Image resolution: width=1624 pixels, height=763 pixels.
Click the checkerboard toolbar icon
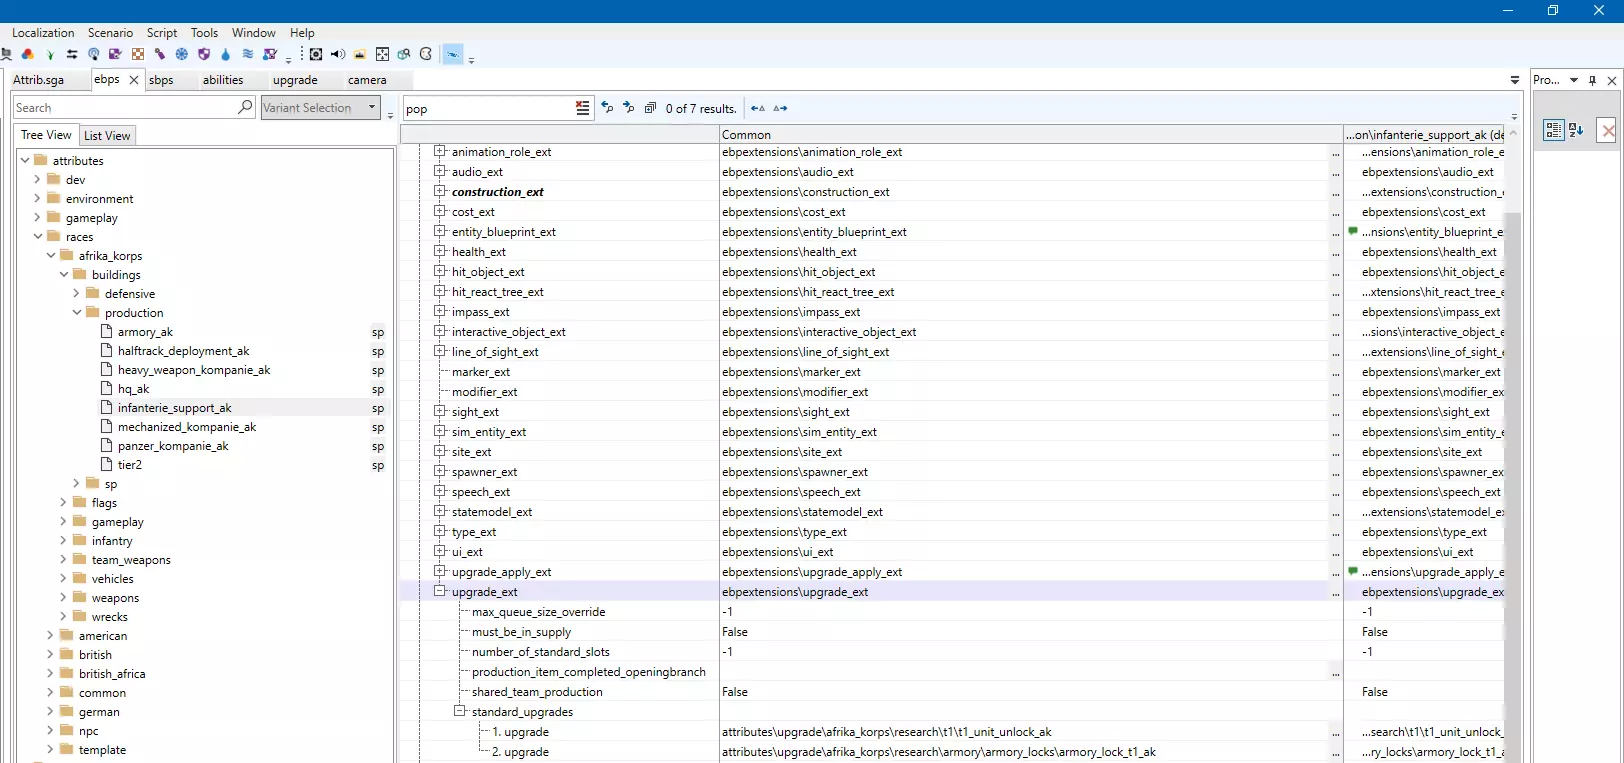point(138,55)
